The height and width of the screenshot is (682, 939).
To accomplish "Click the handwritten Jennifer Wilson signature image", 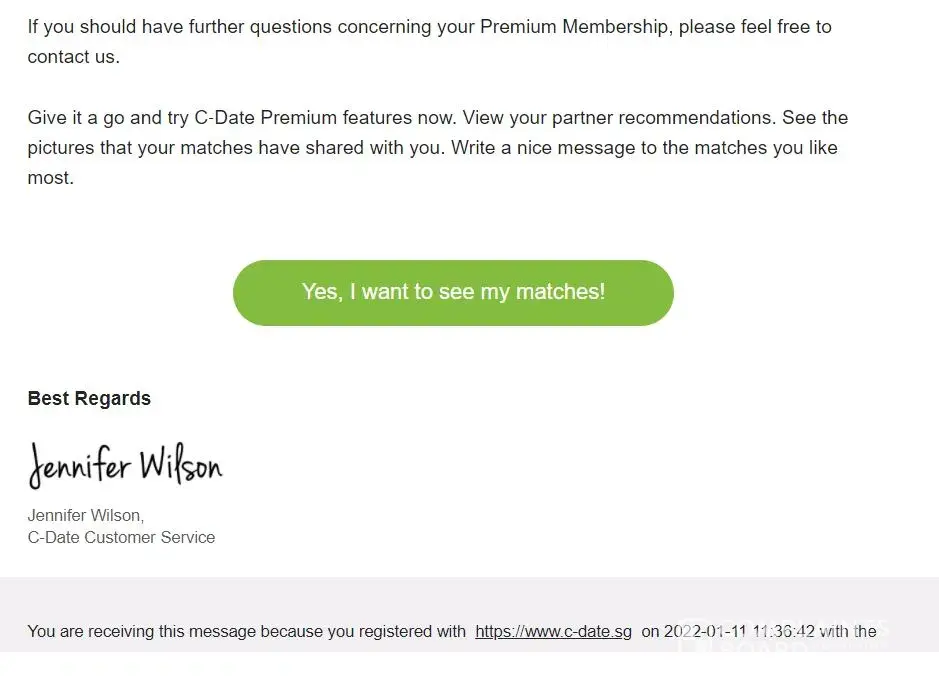I will [125, 466].
